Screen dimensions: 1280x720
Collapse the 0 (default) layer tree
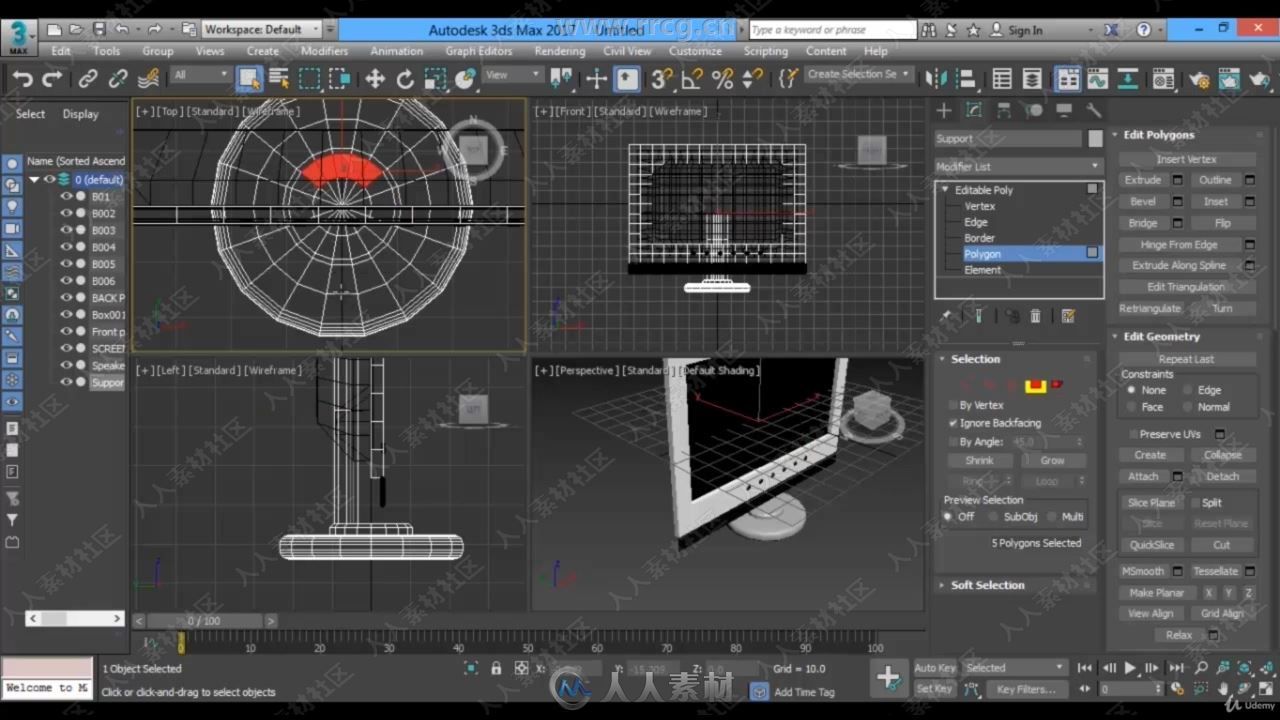pyautogui.click(x=35, y=180)
